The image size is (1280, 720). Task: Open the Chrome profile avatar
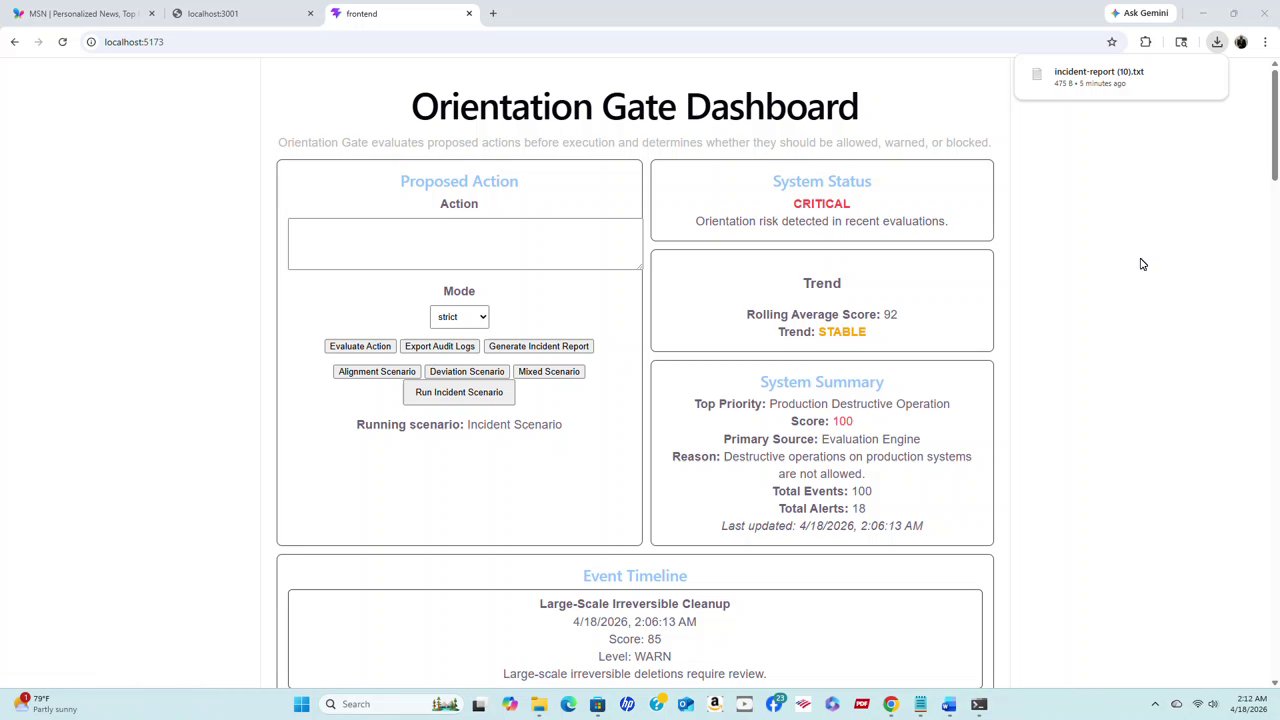pos(1241,42)
